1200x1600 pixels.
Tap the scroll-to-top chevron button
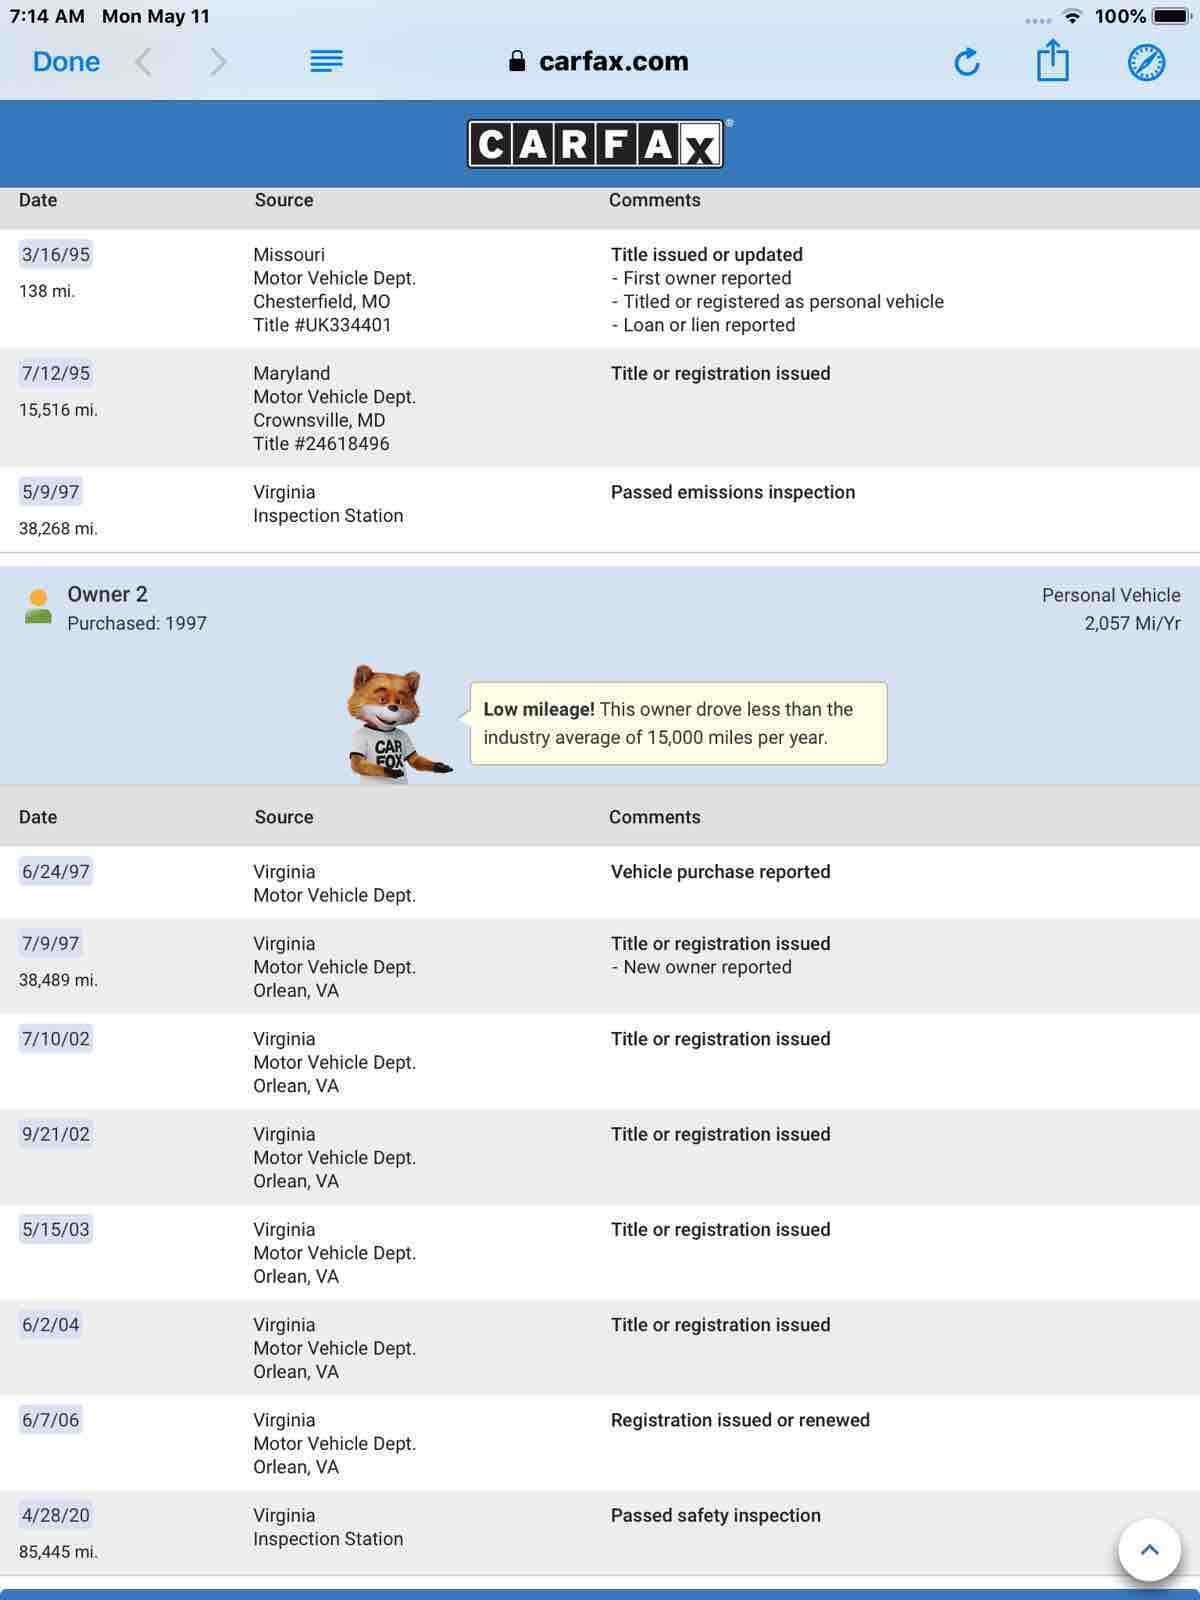pos(1150,1550)
